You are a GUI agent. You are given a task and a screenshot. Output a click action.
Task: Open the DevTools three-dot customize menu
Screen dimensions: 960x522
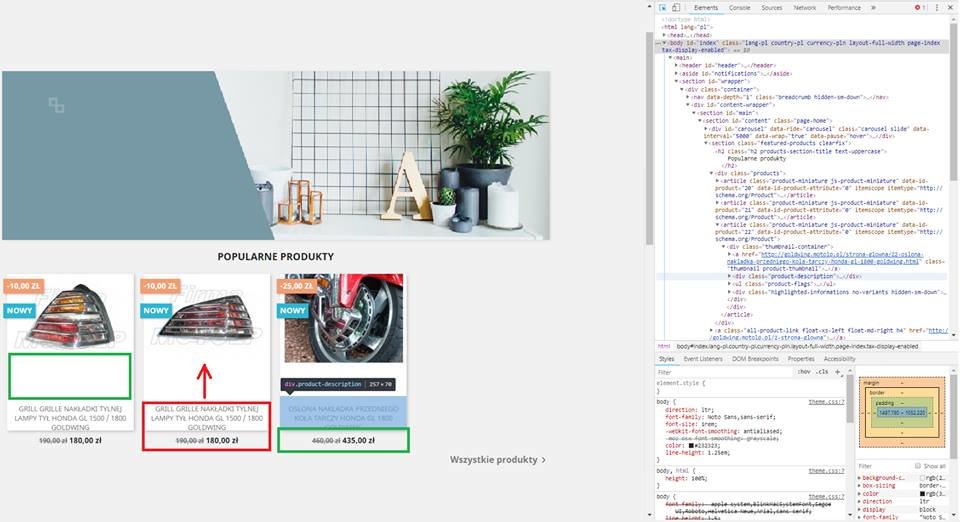tap(937, 8)
